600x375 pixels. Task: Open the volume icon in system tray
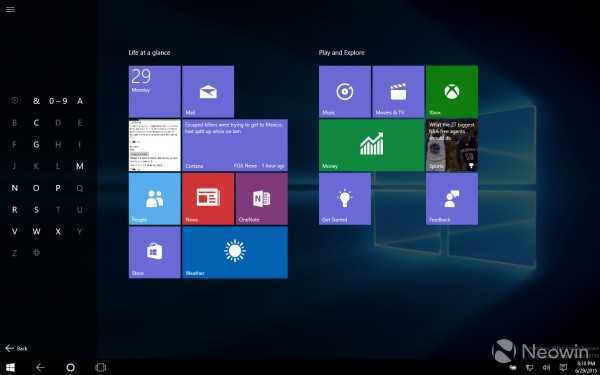pos(546,368)
